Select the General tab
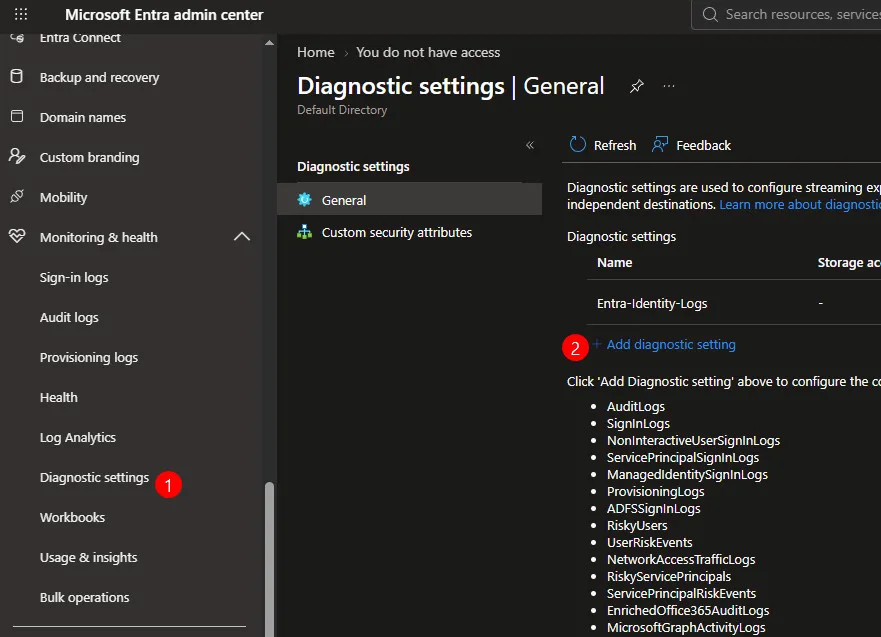The image size is (881, 637). (x=410, y=199)
